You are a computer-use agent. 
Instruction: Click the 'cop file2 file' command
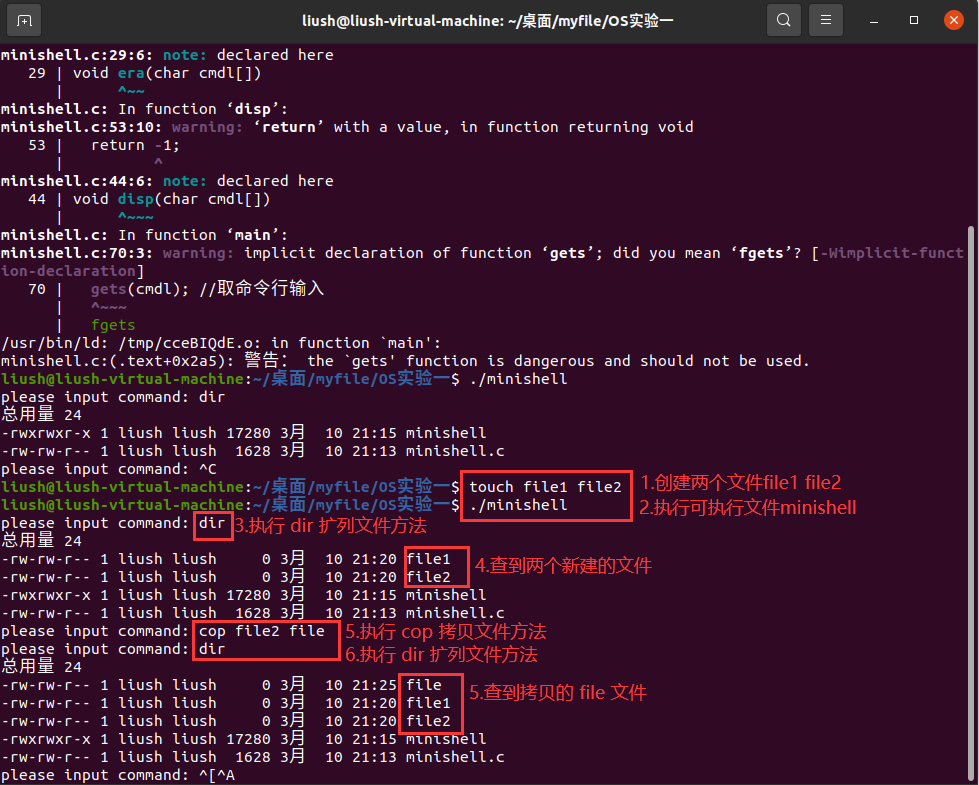tap(262, 631)
